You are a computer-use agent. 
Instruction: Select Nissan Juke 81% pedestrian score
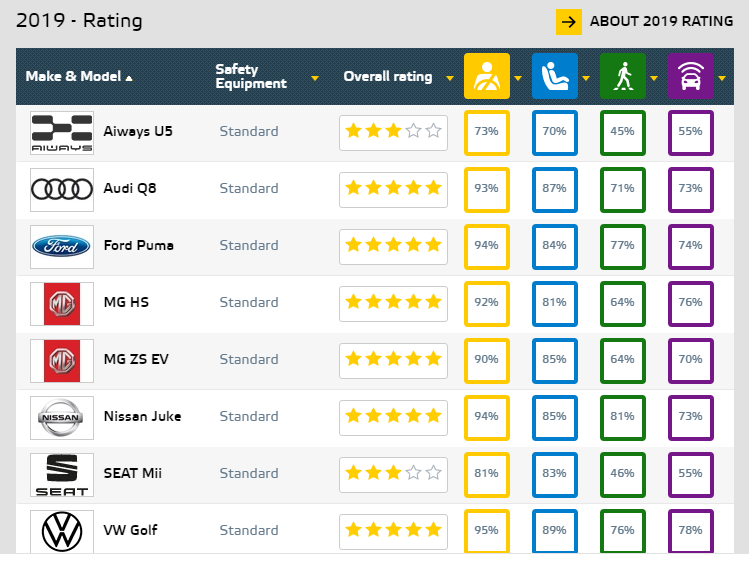[x=623, y=417]
